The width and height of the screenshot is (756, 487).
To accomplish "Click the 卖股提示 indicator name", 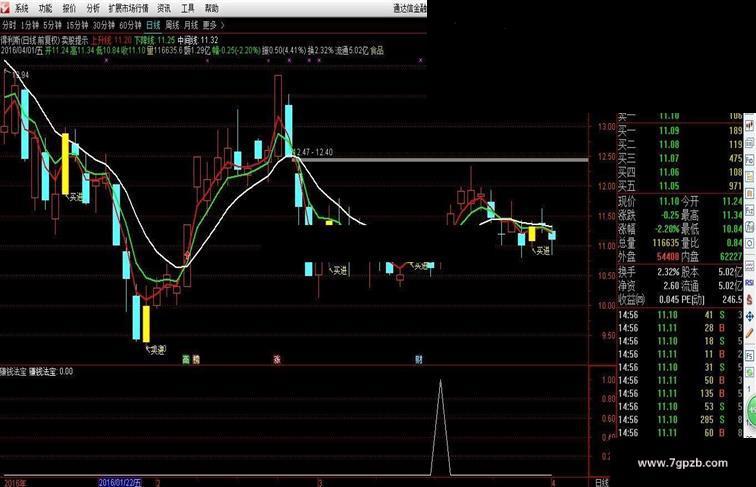I will tap(75, 41).
